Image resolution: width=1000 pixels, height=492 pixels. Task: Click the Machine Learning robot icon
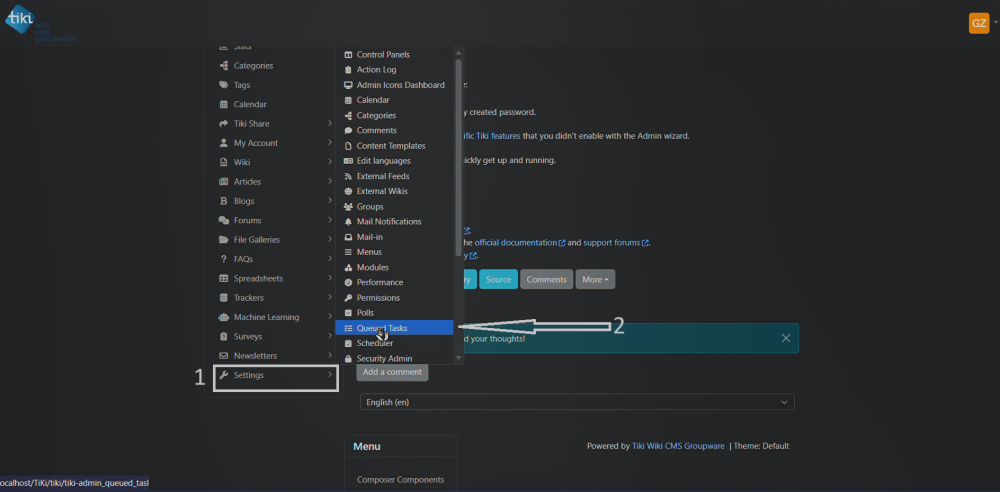[x=223, y=317]
